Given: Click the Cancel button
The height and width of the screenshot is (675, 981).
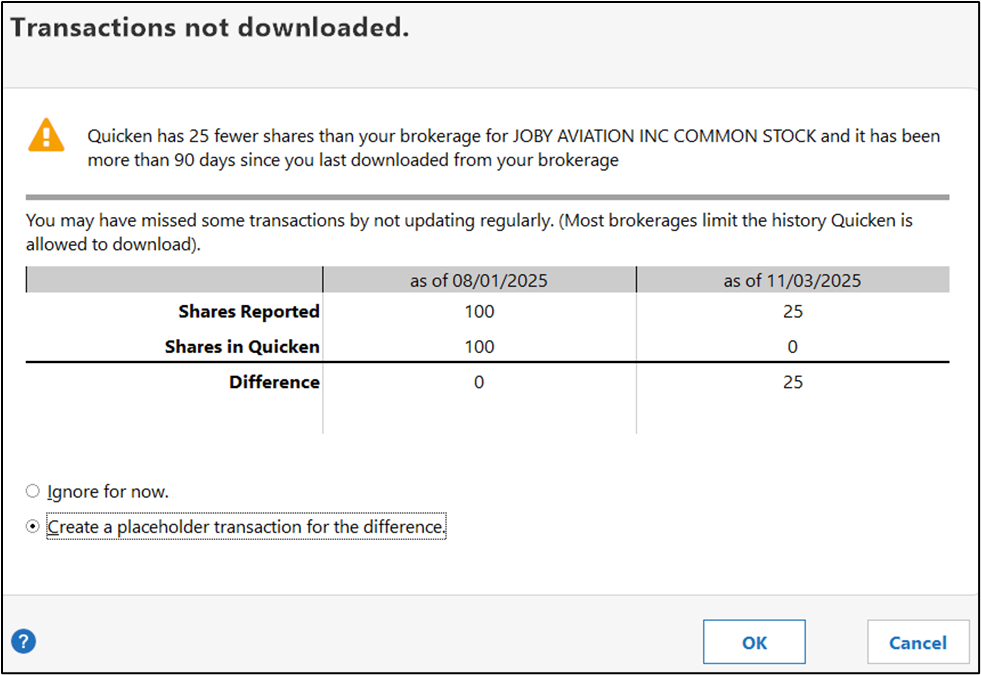Looking at the screenshot, I should [917, 642].
